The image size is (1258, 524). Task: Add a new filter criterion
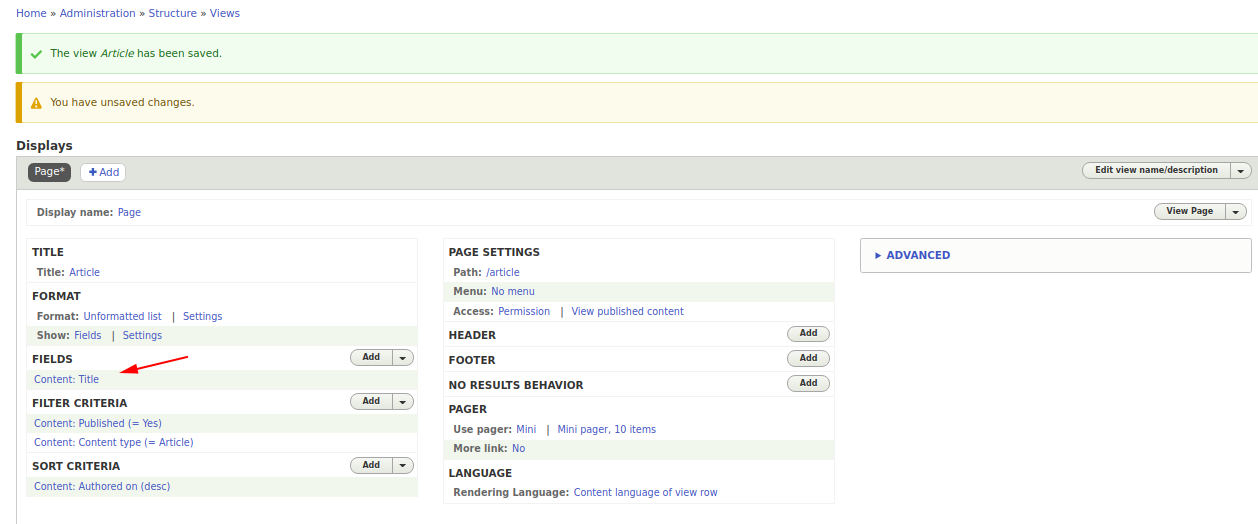[371, 401]
